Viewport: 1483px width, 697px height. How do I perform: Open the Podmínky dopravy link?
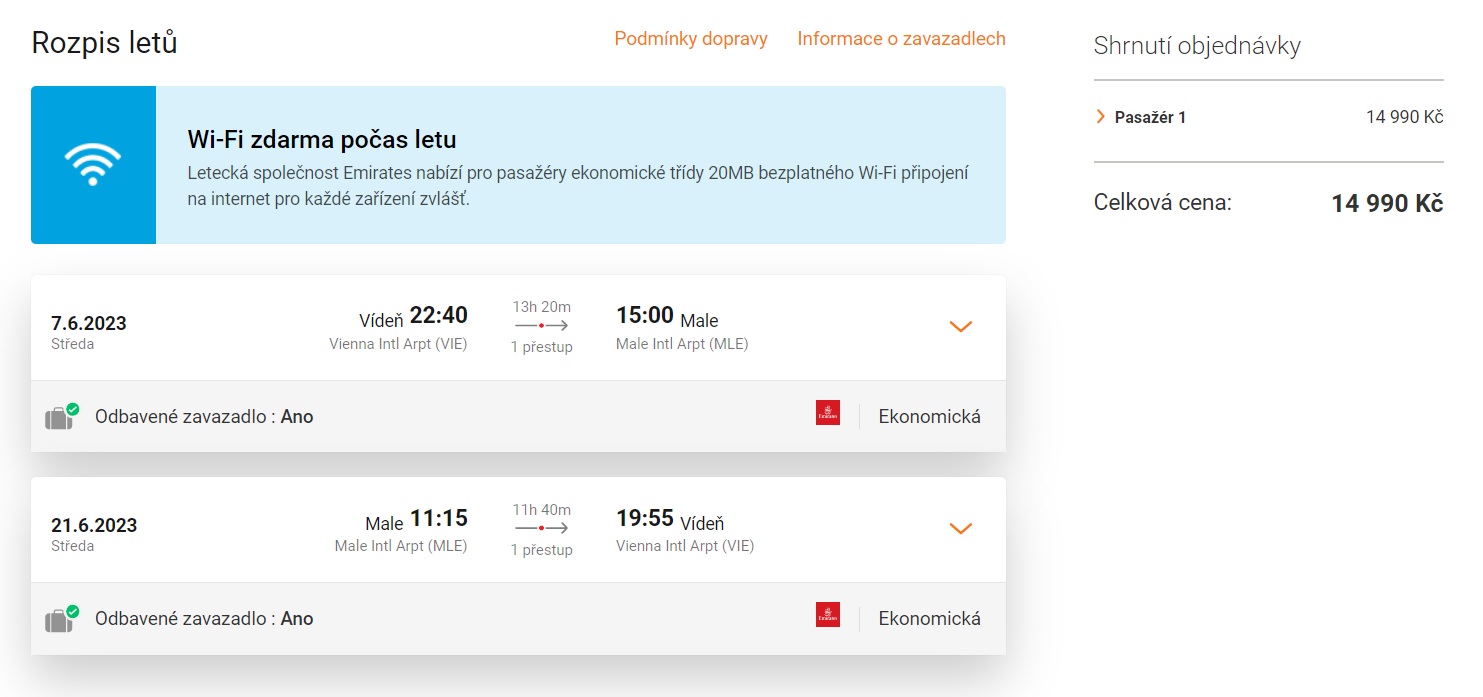pyautogui.click(x=691, y=39)
